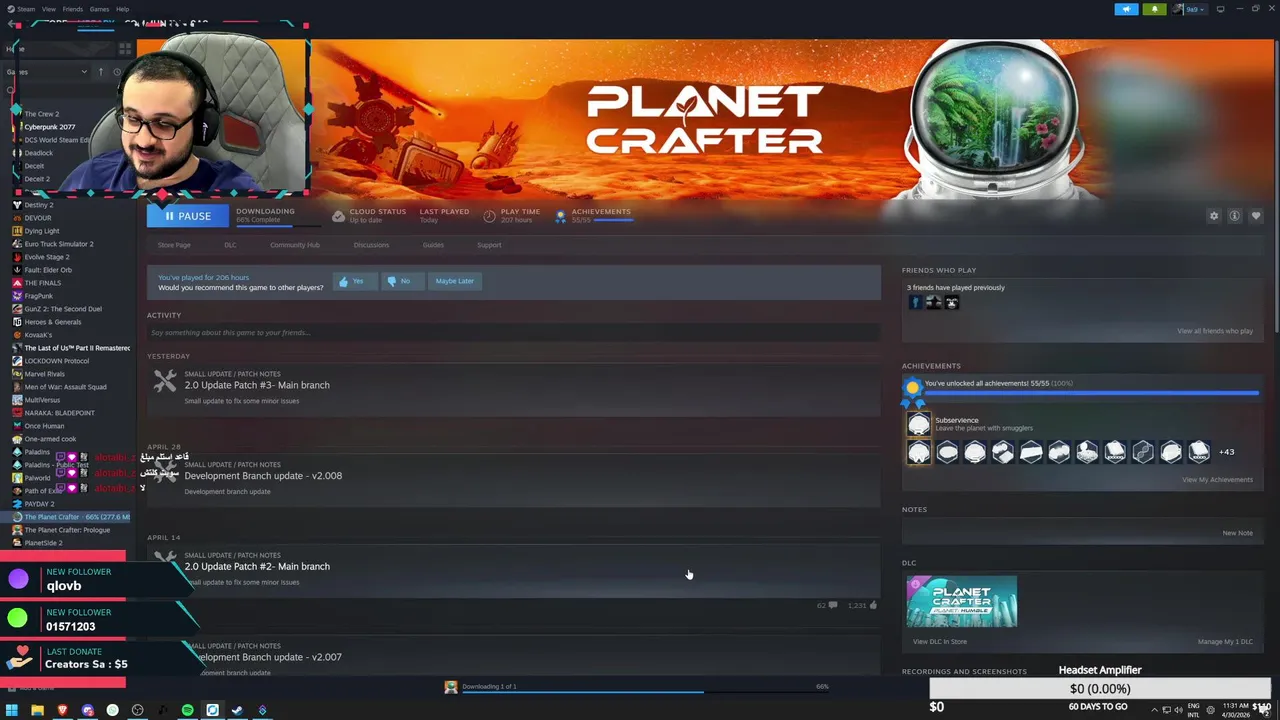1280x720 pixels.
Task: Switch to Big Picture mode icon
Action: [x=1220, y=9]
